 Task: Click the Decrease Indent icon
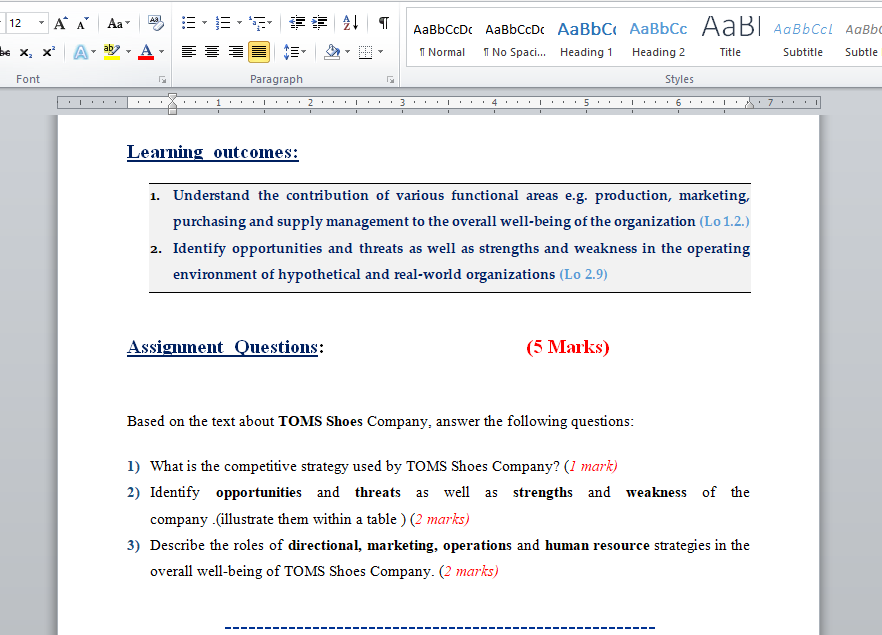pos(297,23)
